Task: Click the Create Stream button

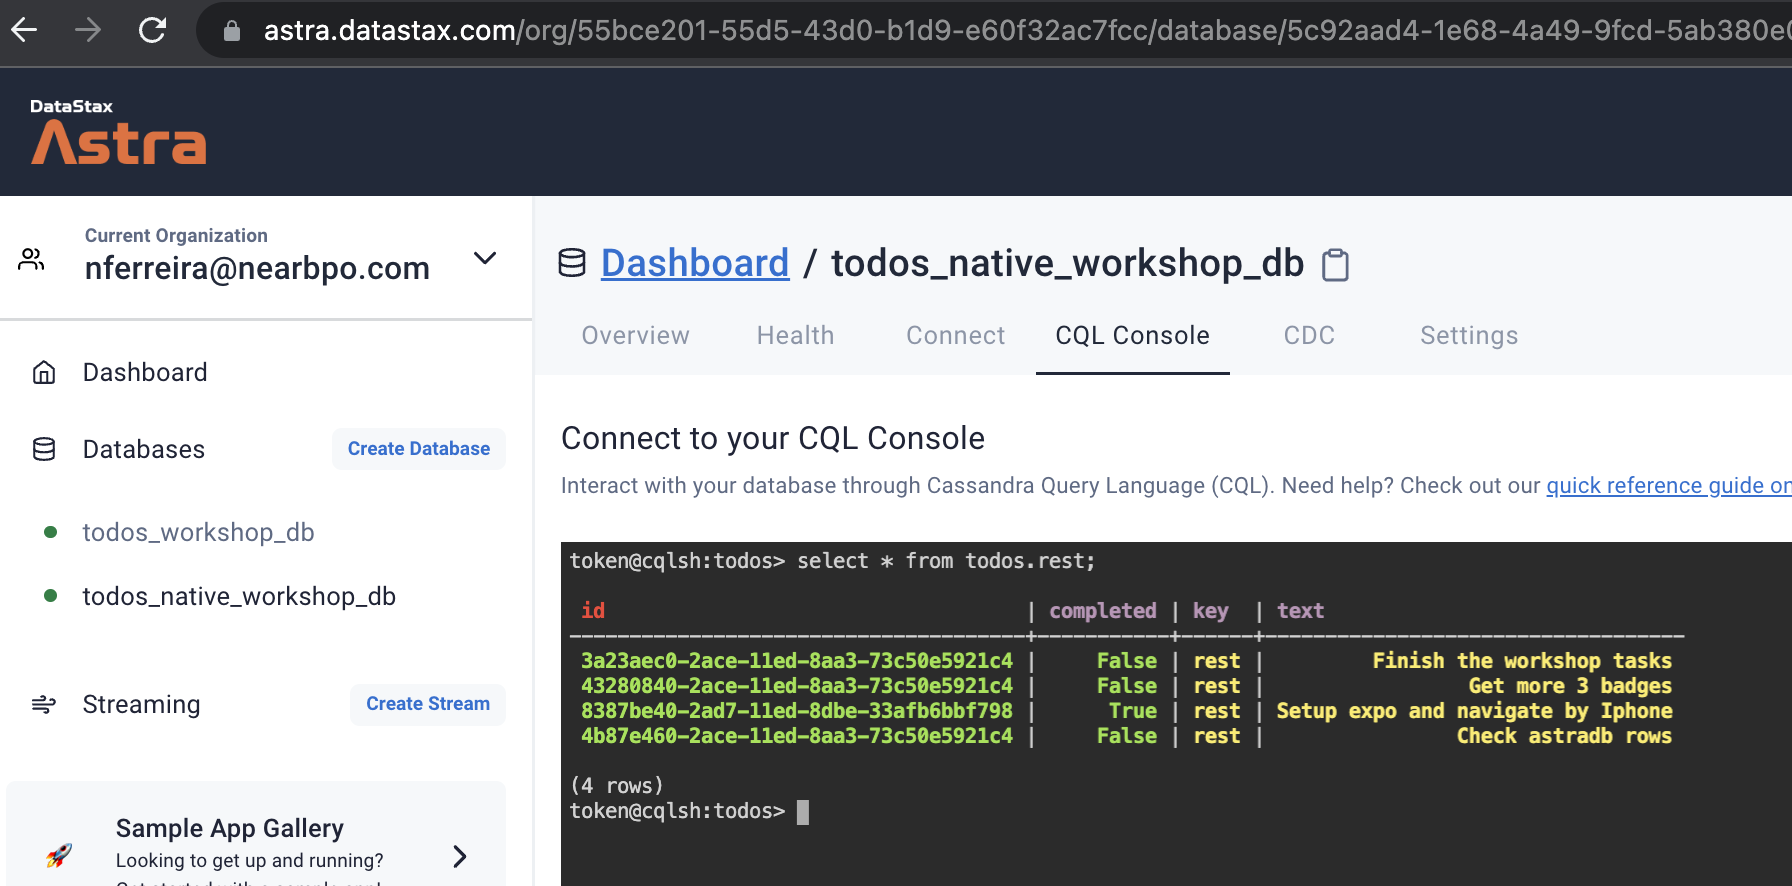Action: tap(428, 704)
